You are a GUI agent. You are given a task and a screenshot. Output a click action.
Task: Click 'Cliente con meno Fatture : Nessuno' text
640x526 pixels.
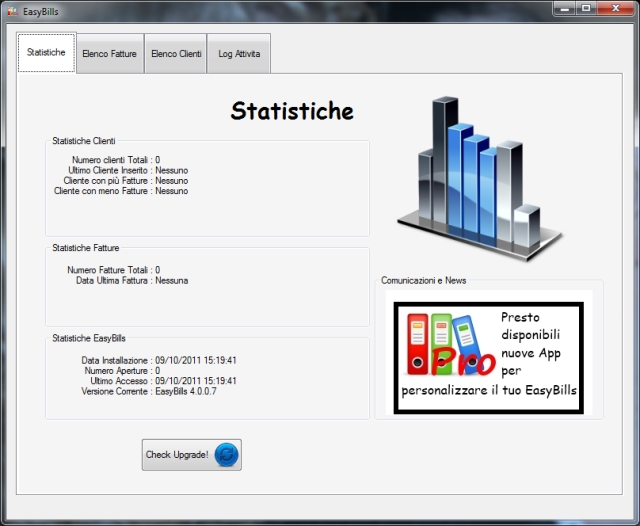coord(121,191)
